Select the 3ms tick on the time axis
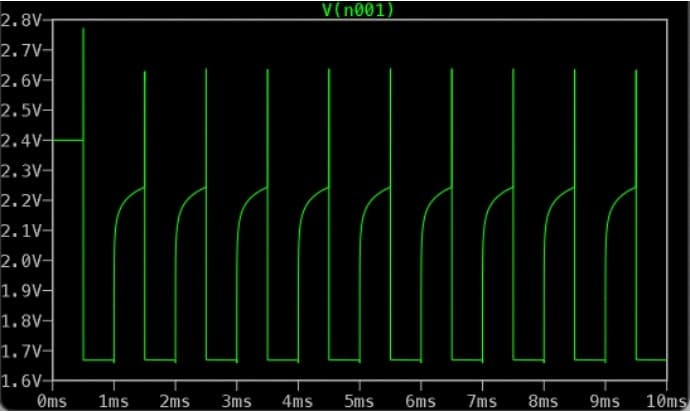Viewport: 690px width, 412px height. click(236, 399)
